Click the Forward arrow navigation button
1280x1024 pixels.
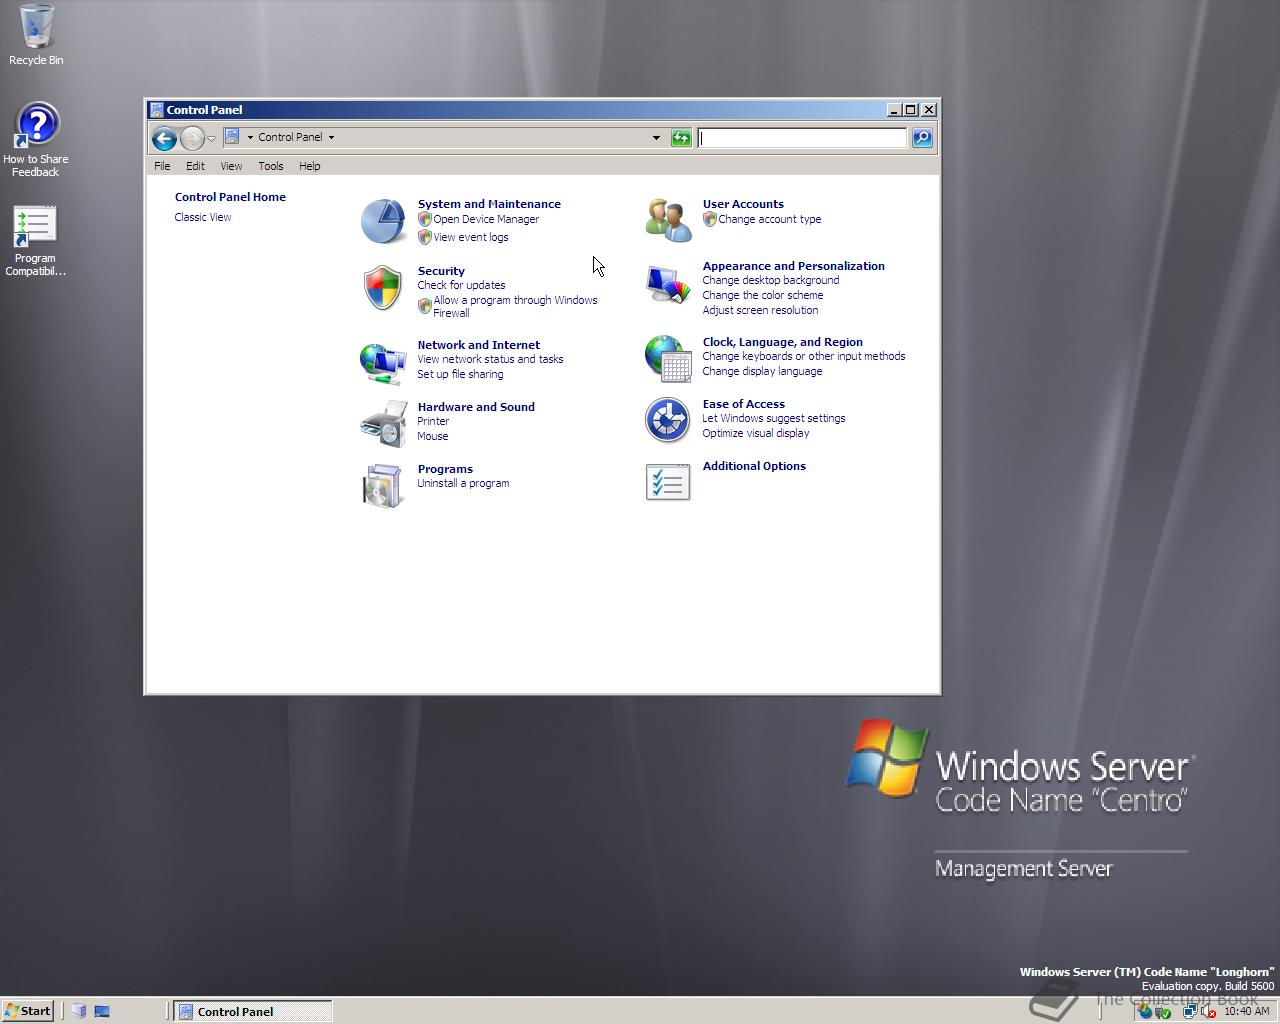(x=192, y=138)
